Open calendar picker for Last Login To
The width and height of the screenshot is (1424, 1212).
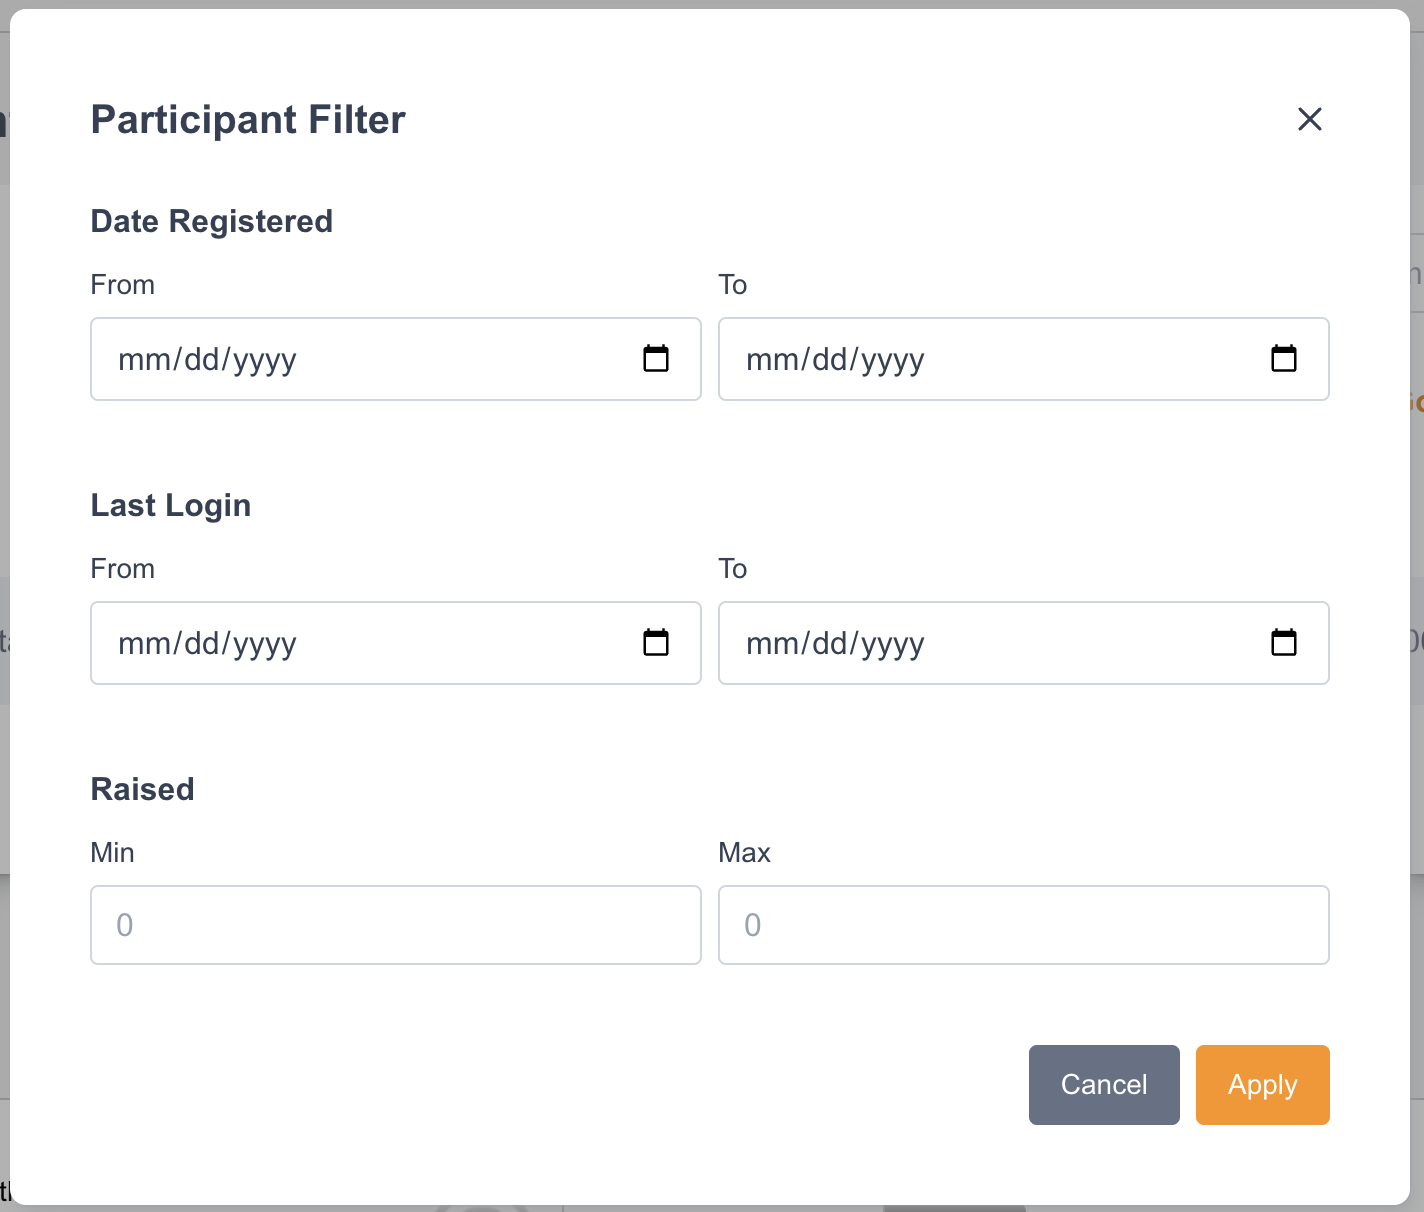[1283, 642]
